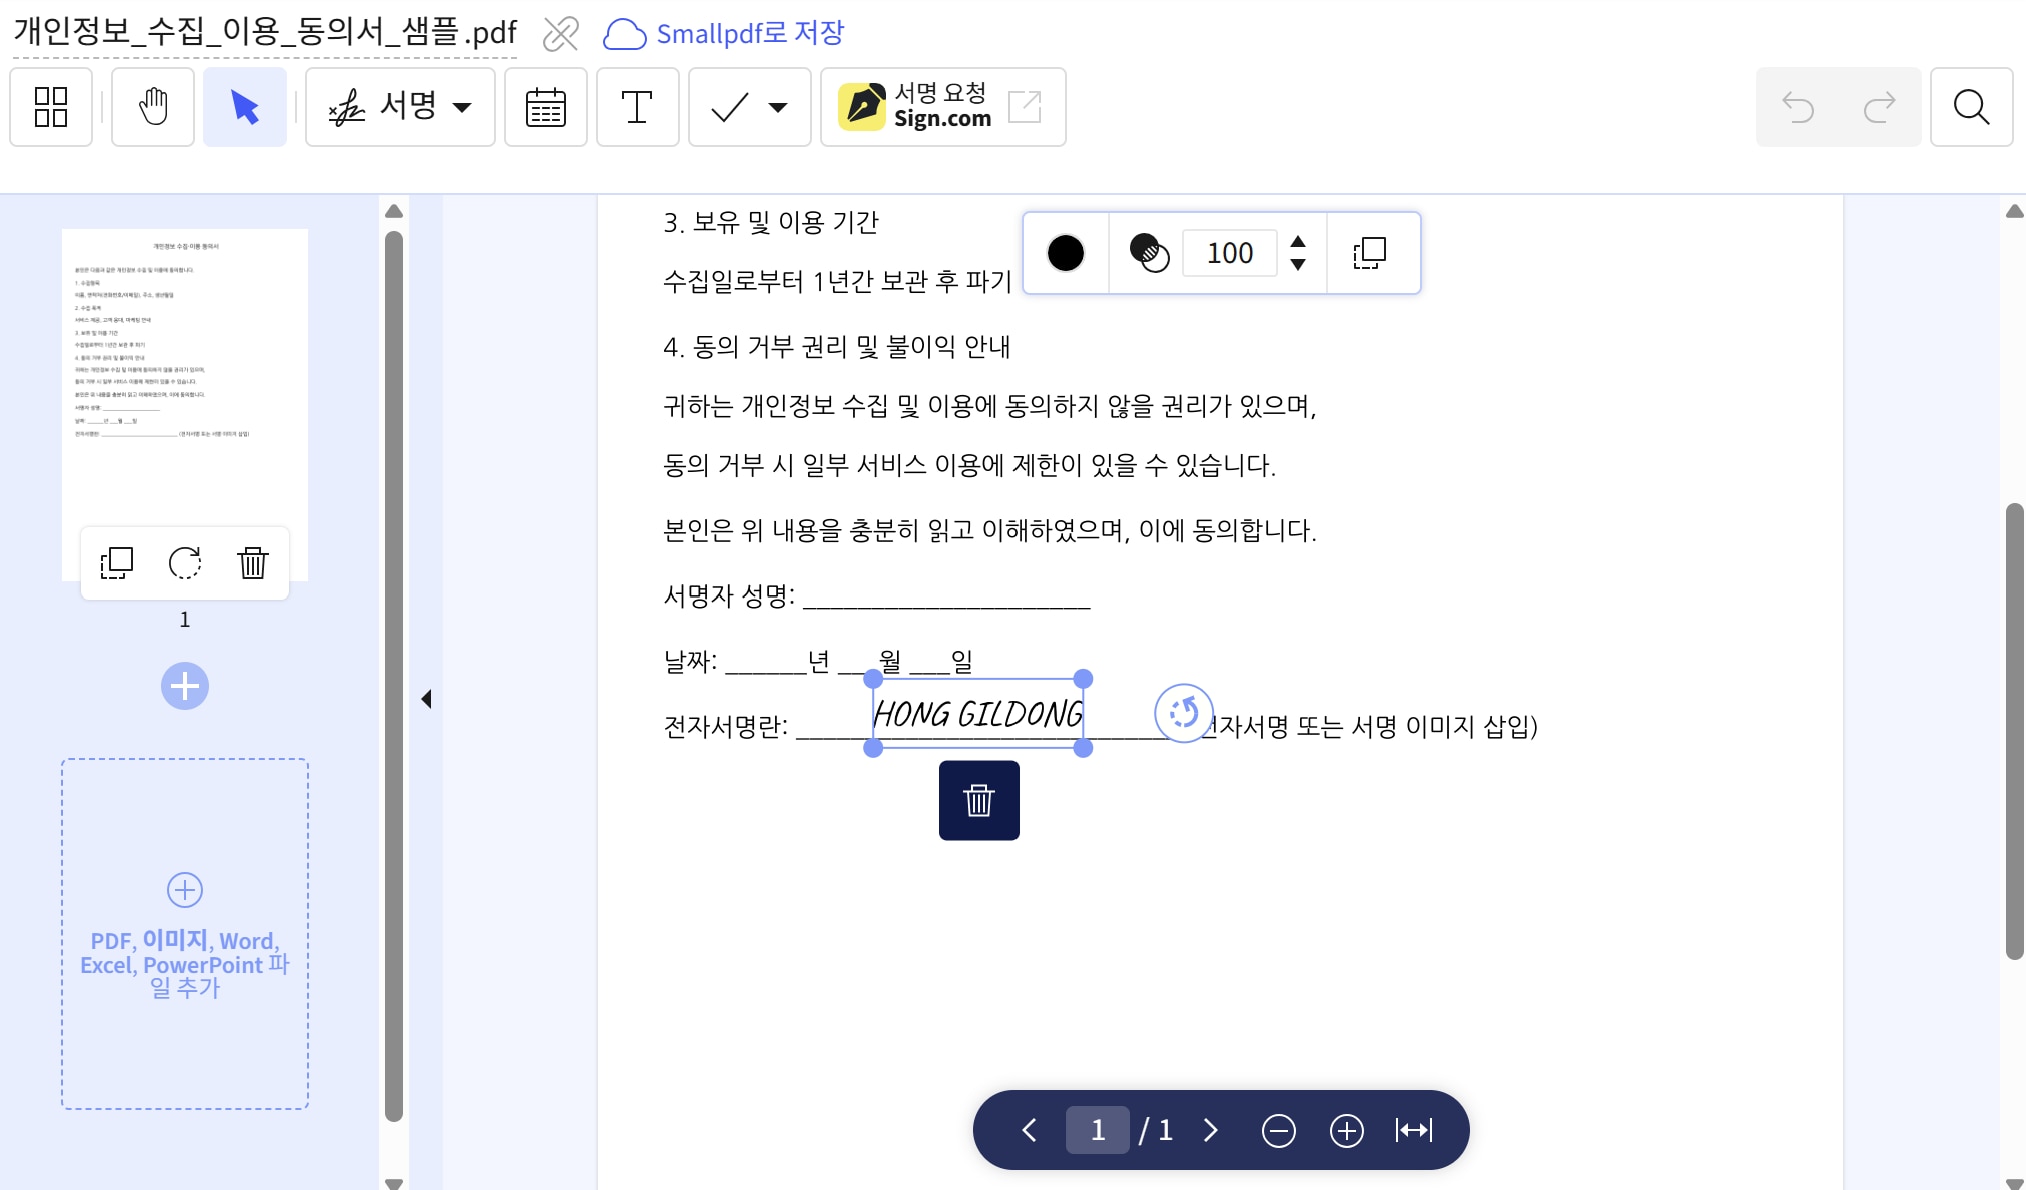Increase opacity value with up arrow
The width and height of the screenshot is (2026, 1190).
point(1298,242)
